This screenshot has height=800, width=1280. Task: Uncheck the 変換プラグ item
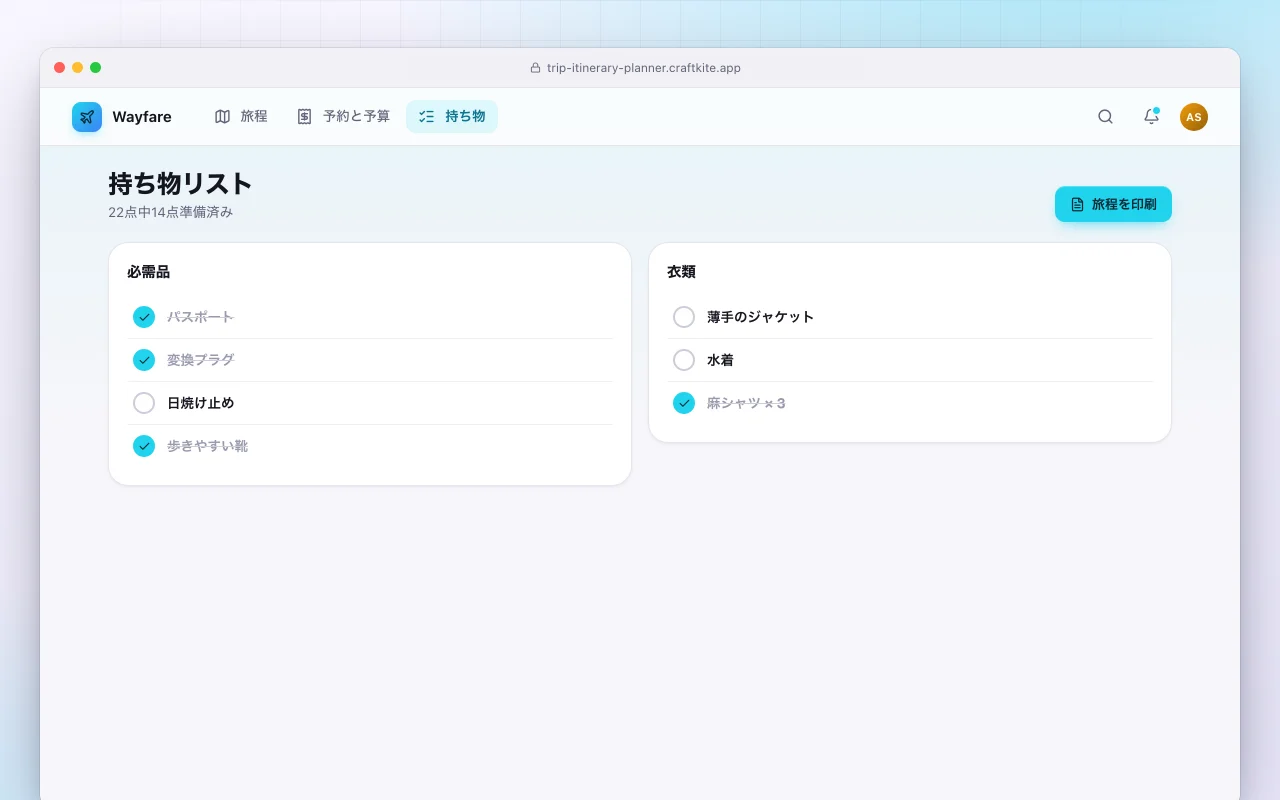coord(144,360)
